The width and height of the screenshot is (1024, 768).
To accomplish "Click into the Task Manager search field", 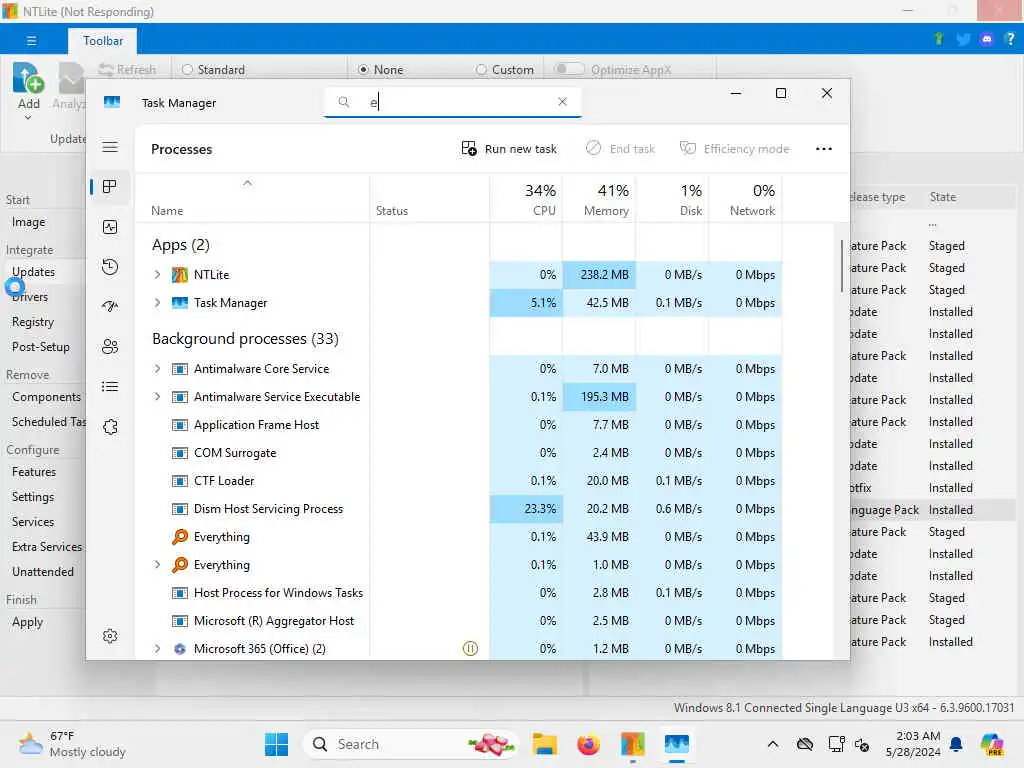I will tap(452, 102).
